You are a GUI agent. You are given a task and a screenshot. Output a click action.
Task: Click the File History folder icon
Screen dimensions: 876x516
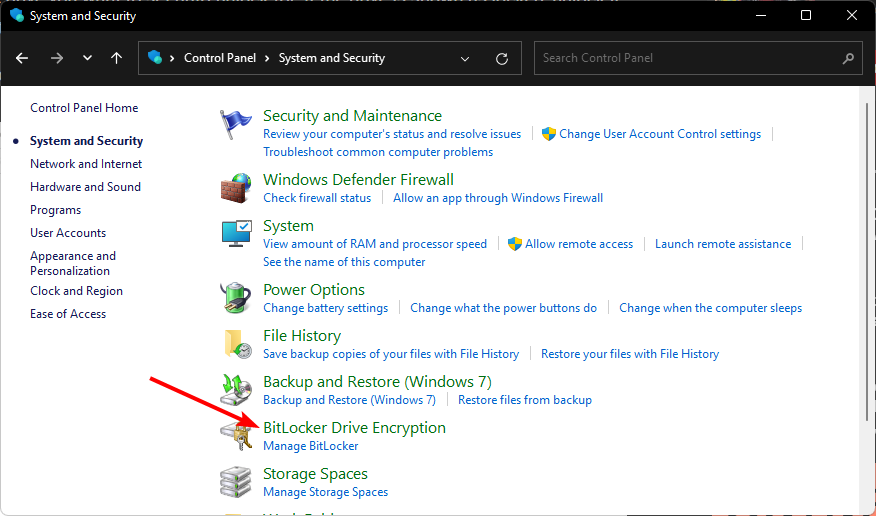point(234,344)
